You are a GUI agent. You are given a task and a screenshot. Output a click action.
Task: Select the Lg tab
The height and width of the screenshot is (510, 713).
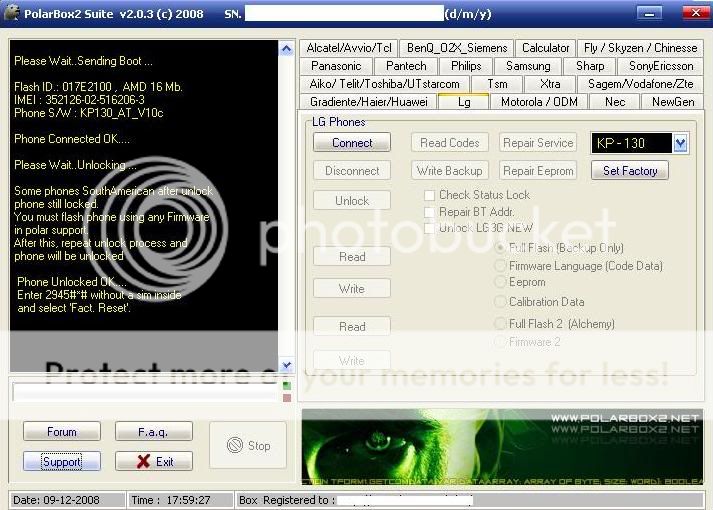point(464,101)
